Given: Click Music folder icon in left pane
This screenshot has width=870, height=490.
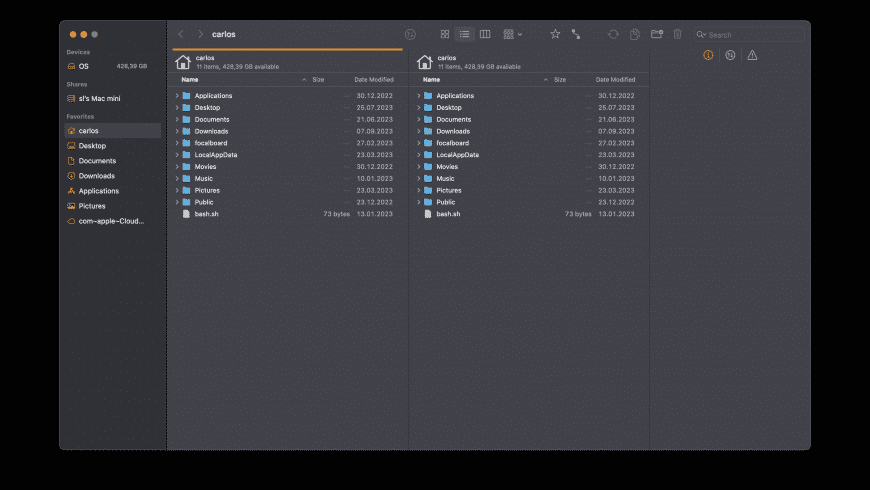Looking at the screenshot, I should click(186, 178).
